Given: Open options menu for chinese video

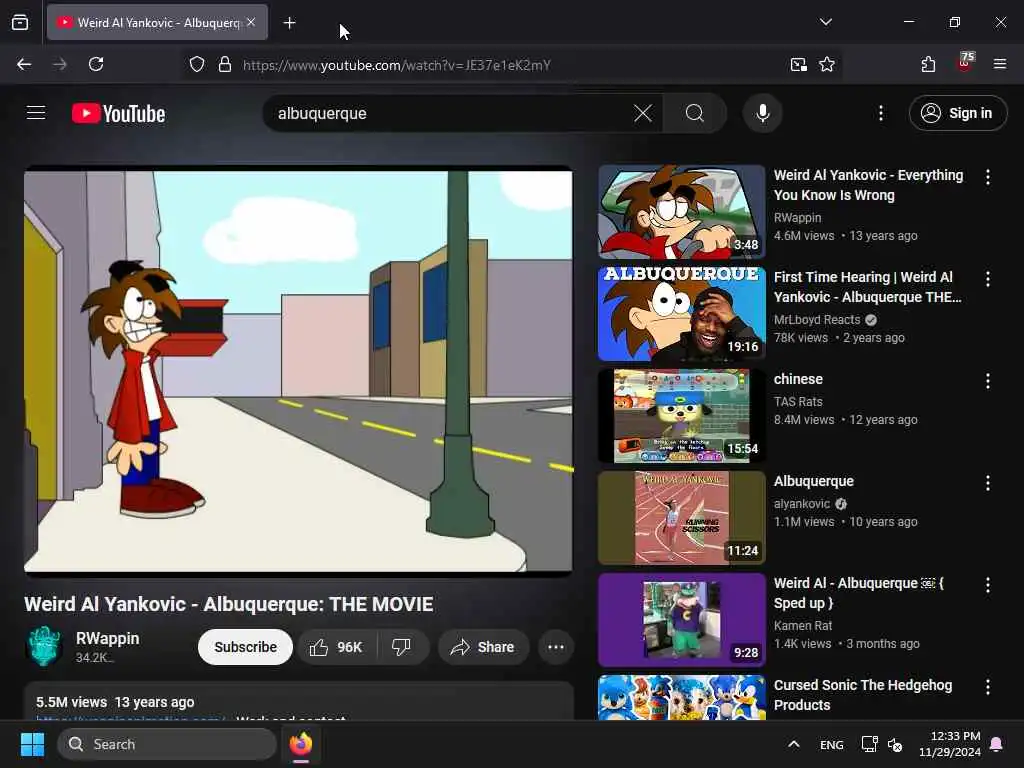Looking at the screenshot, I should (x=987, y=381).
